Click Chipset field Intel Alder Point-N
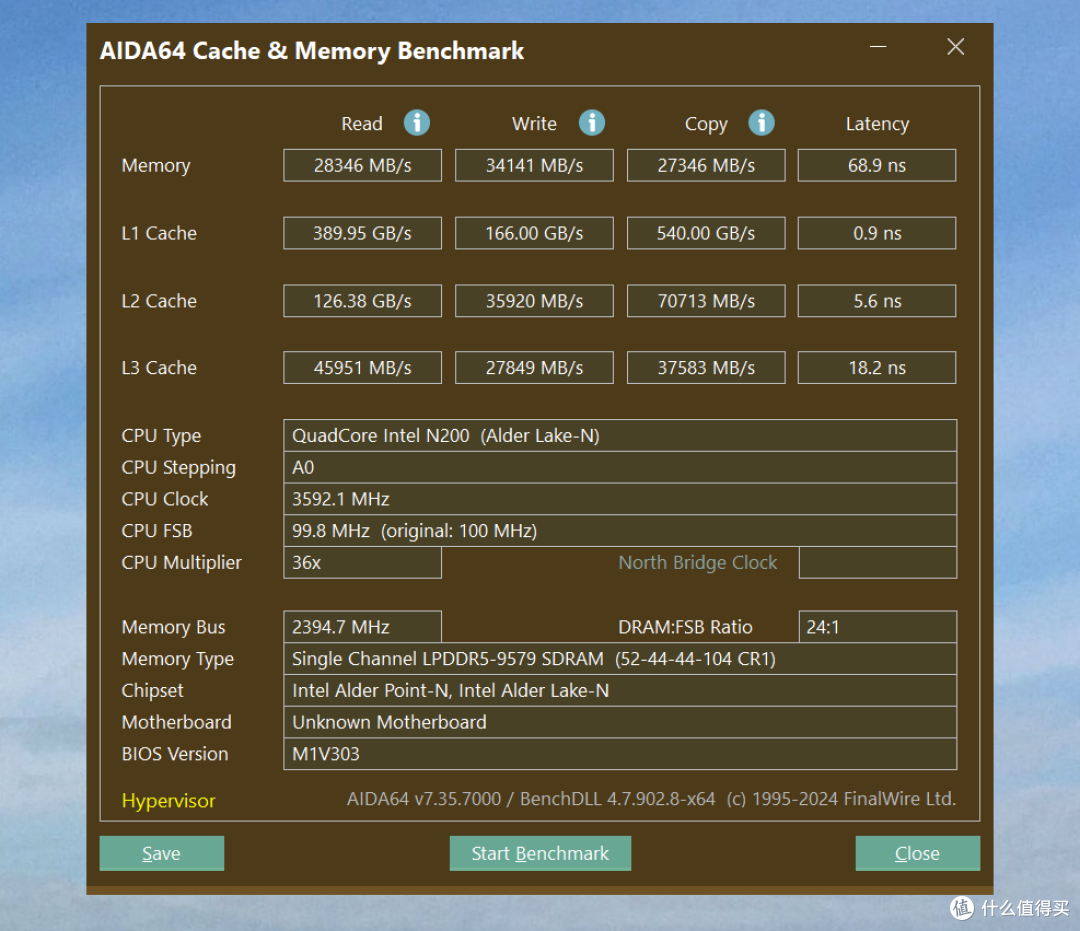Image resolution: width=1080 pixels, height=931 pixels. pyautogui.click(x=620, y=691)
